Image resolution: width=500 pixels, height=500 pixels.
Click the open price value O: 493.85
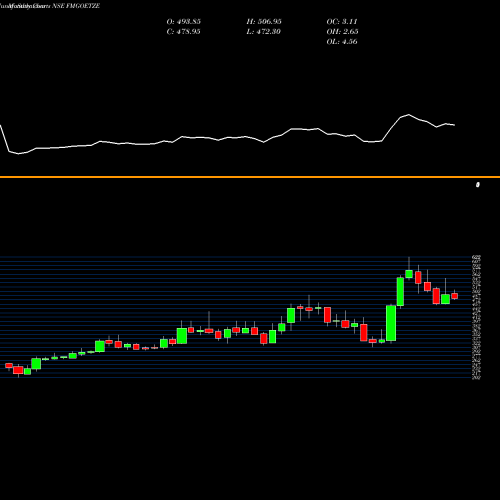tap(183, 22)
